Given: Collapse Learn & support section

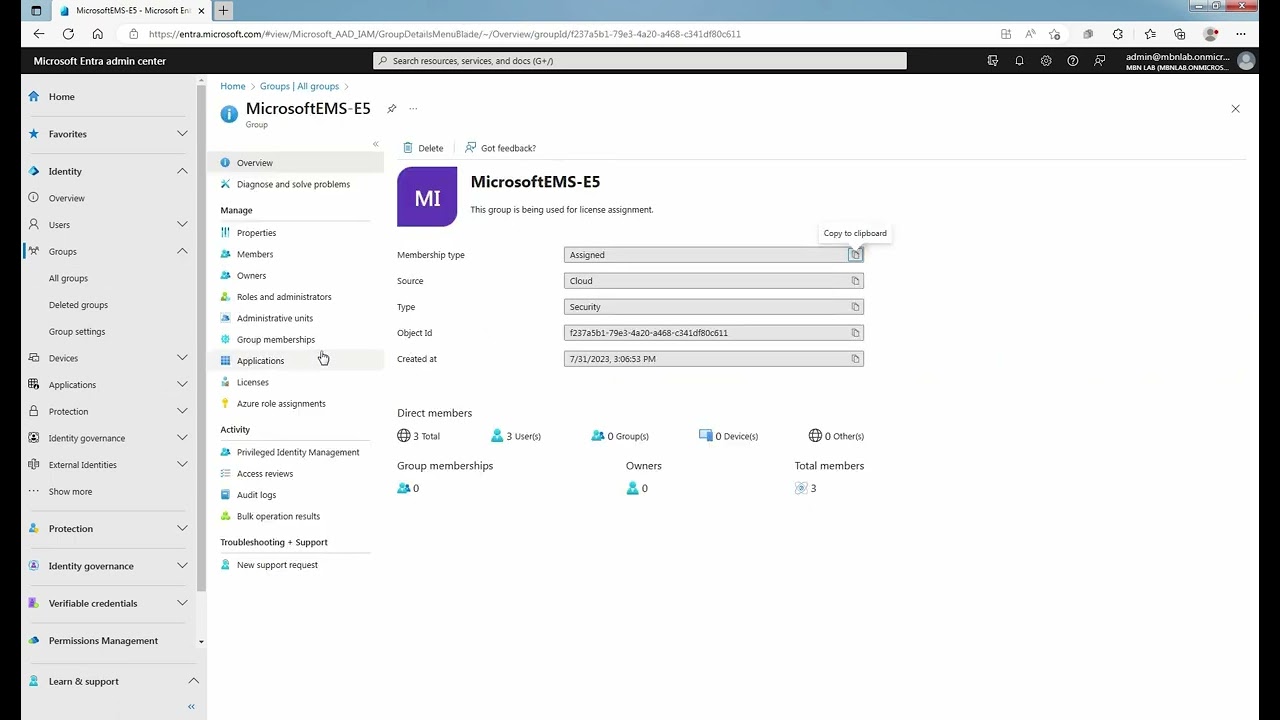Looking at the screenshot, I should pyautogui.click(x=193, y=681).
